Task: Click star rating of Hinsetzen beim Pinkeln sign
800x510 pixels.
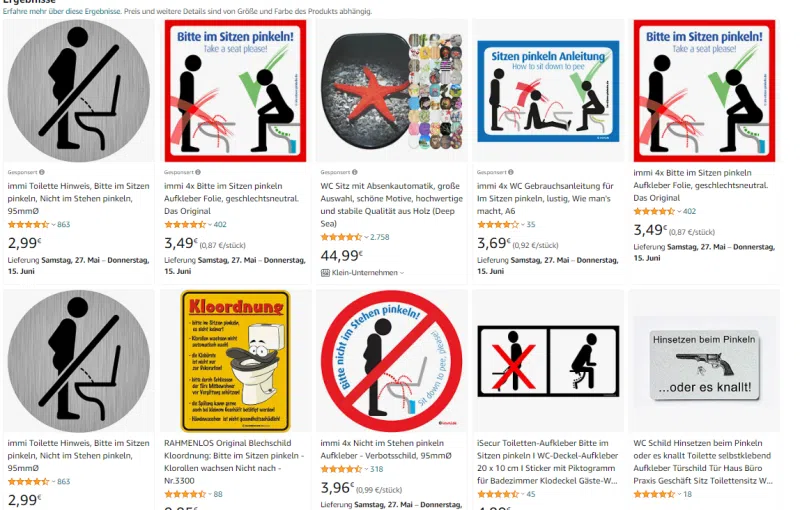Action: [x=654, y=494]
